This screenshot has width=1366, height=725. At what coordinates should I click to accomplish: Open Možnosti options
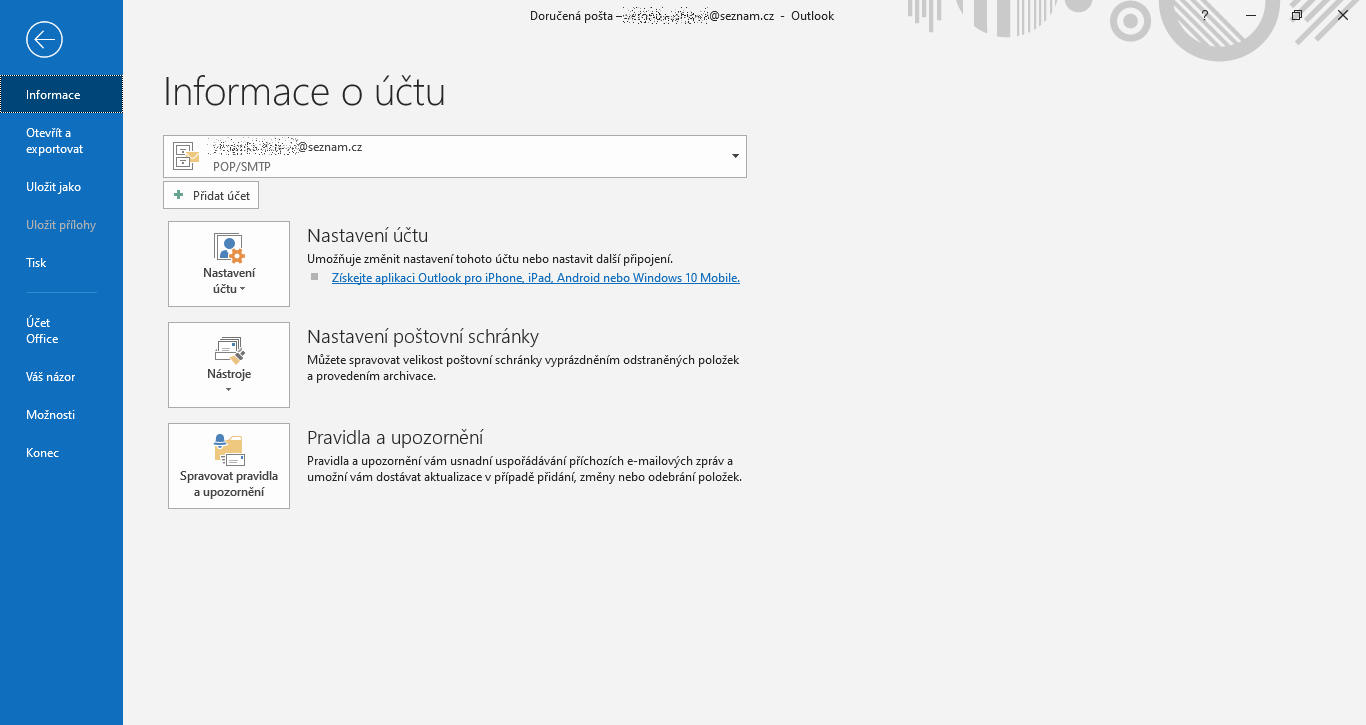[x=61, y=415]
